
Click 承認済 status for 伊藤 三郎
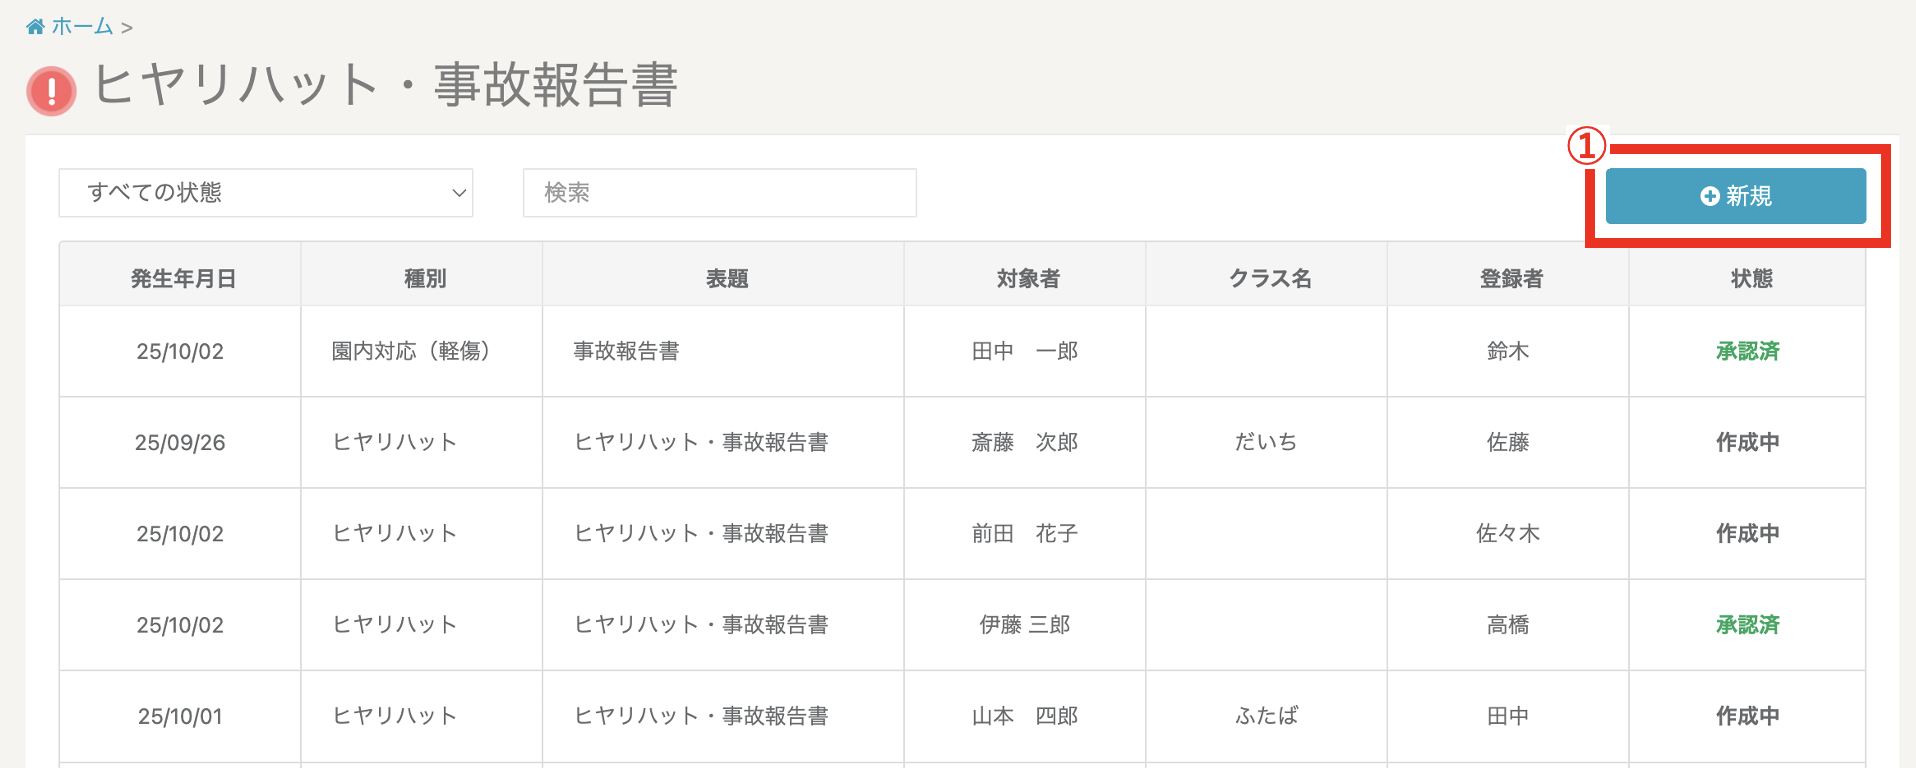[x=1747, y=625]
